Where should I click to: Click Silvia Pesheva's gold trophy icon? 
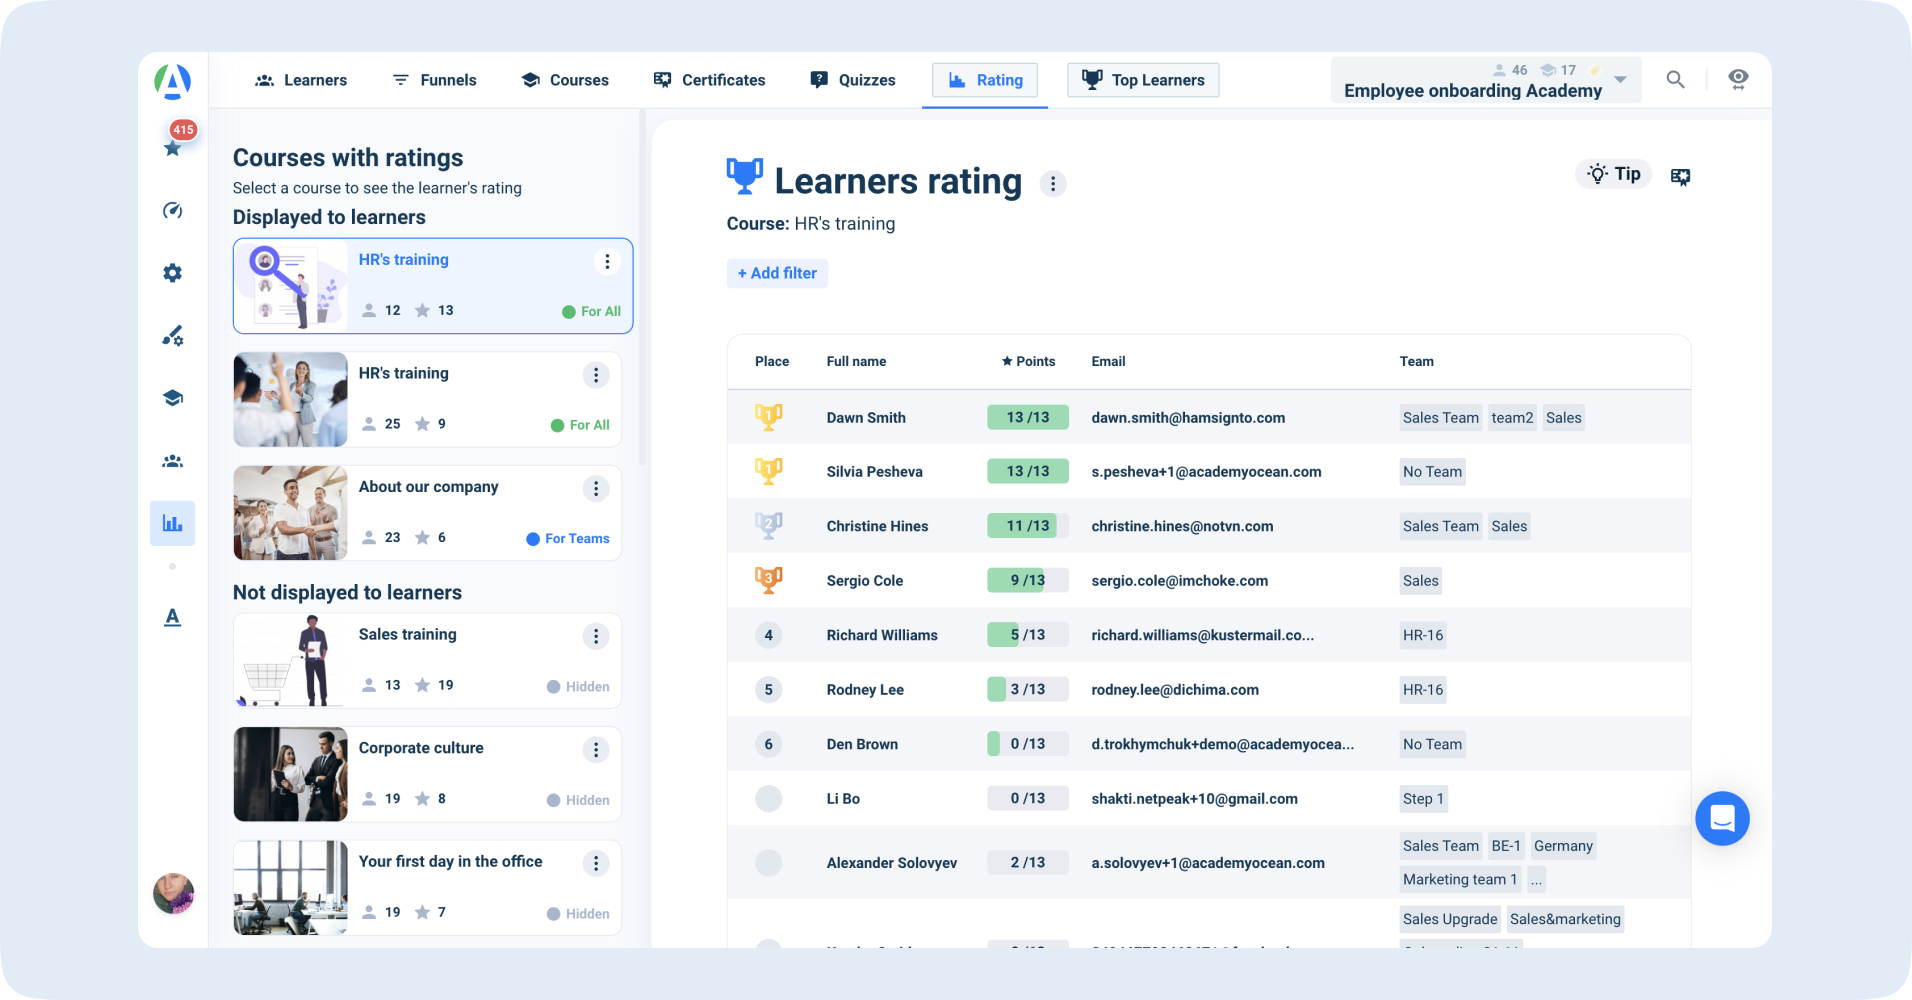click(x=769, y=471)
